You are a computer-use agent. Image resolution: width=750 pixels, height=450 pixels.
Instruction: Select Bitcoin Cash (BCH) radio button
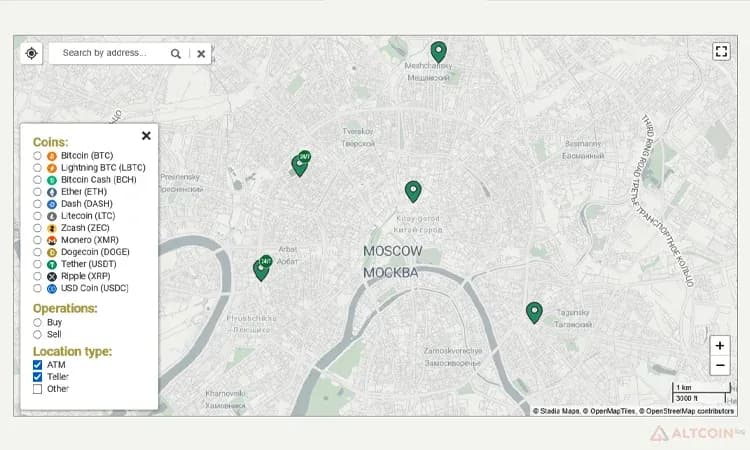tap(37, 180)
